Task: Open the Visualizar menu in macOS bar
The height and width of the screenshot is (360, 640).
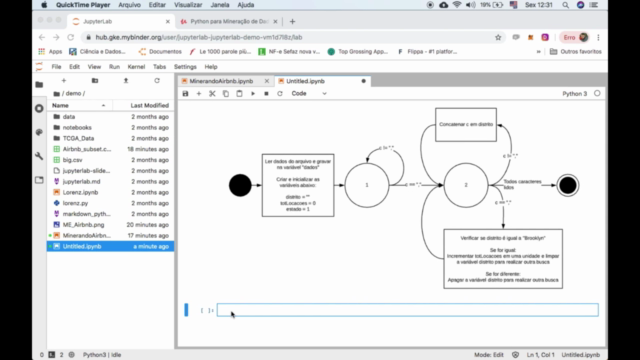Action: [188, 5]
